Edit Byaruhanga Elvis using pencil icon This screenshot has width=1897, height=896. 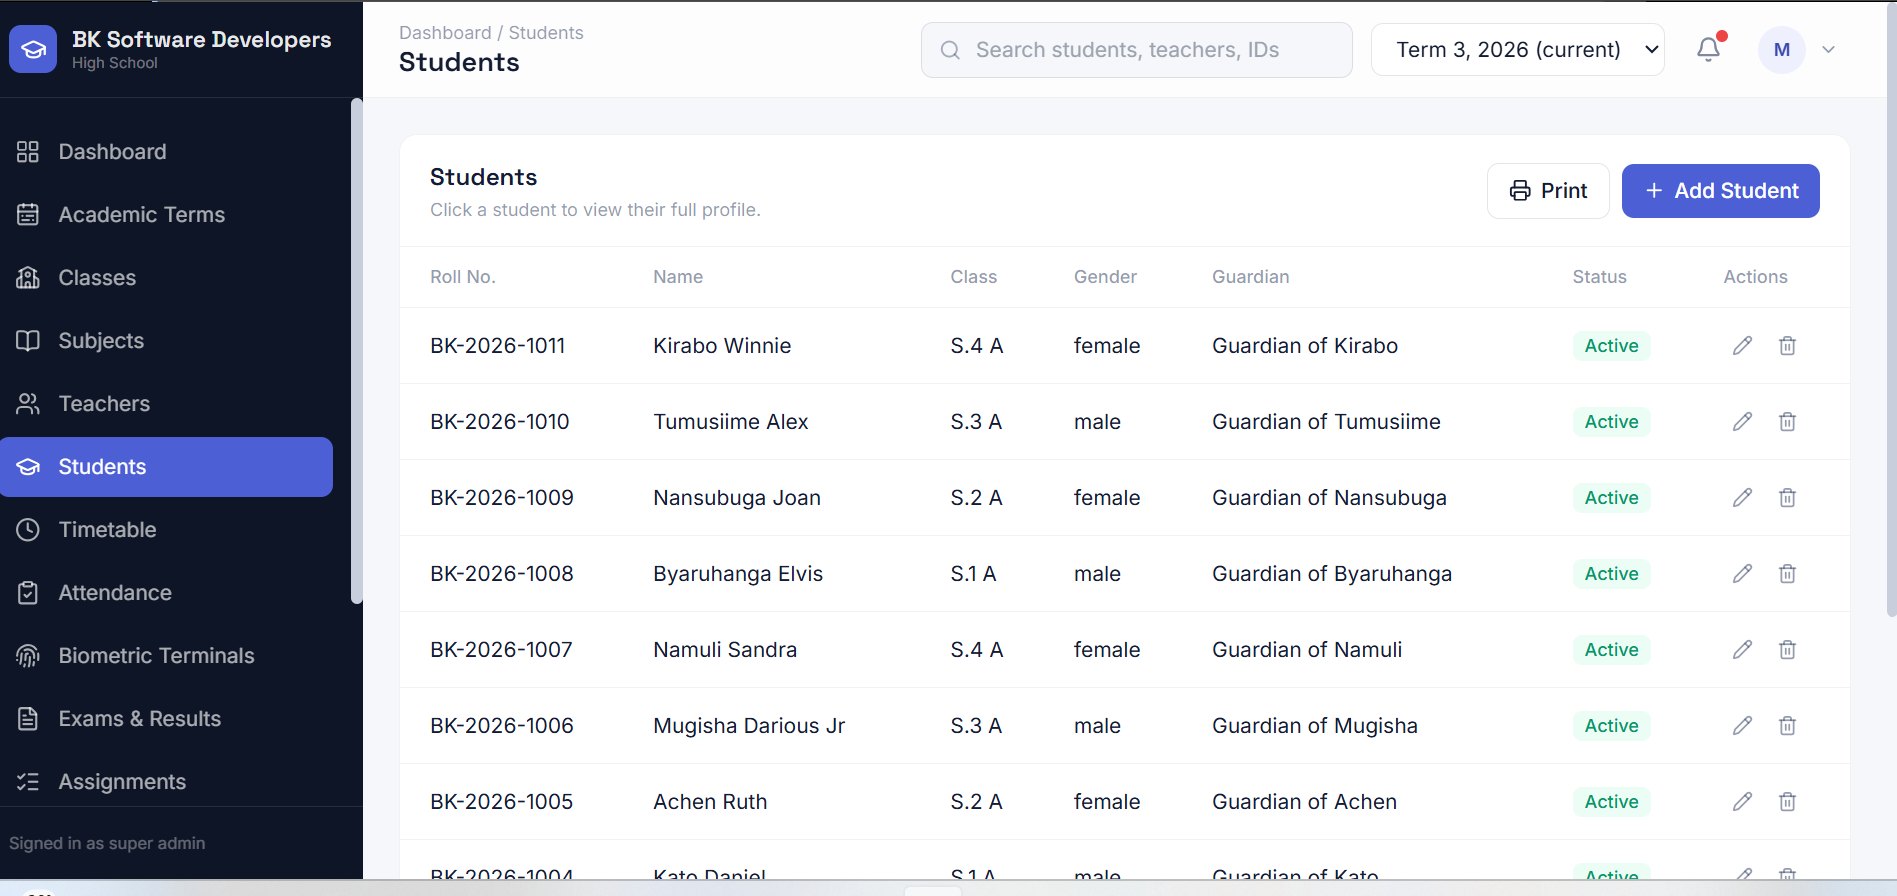1742,574
